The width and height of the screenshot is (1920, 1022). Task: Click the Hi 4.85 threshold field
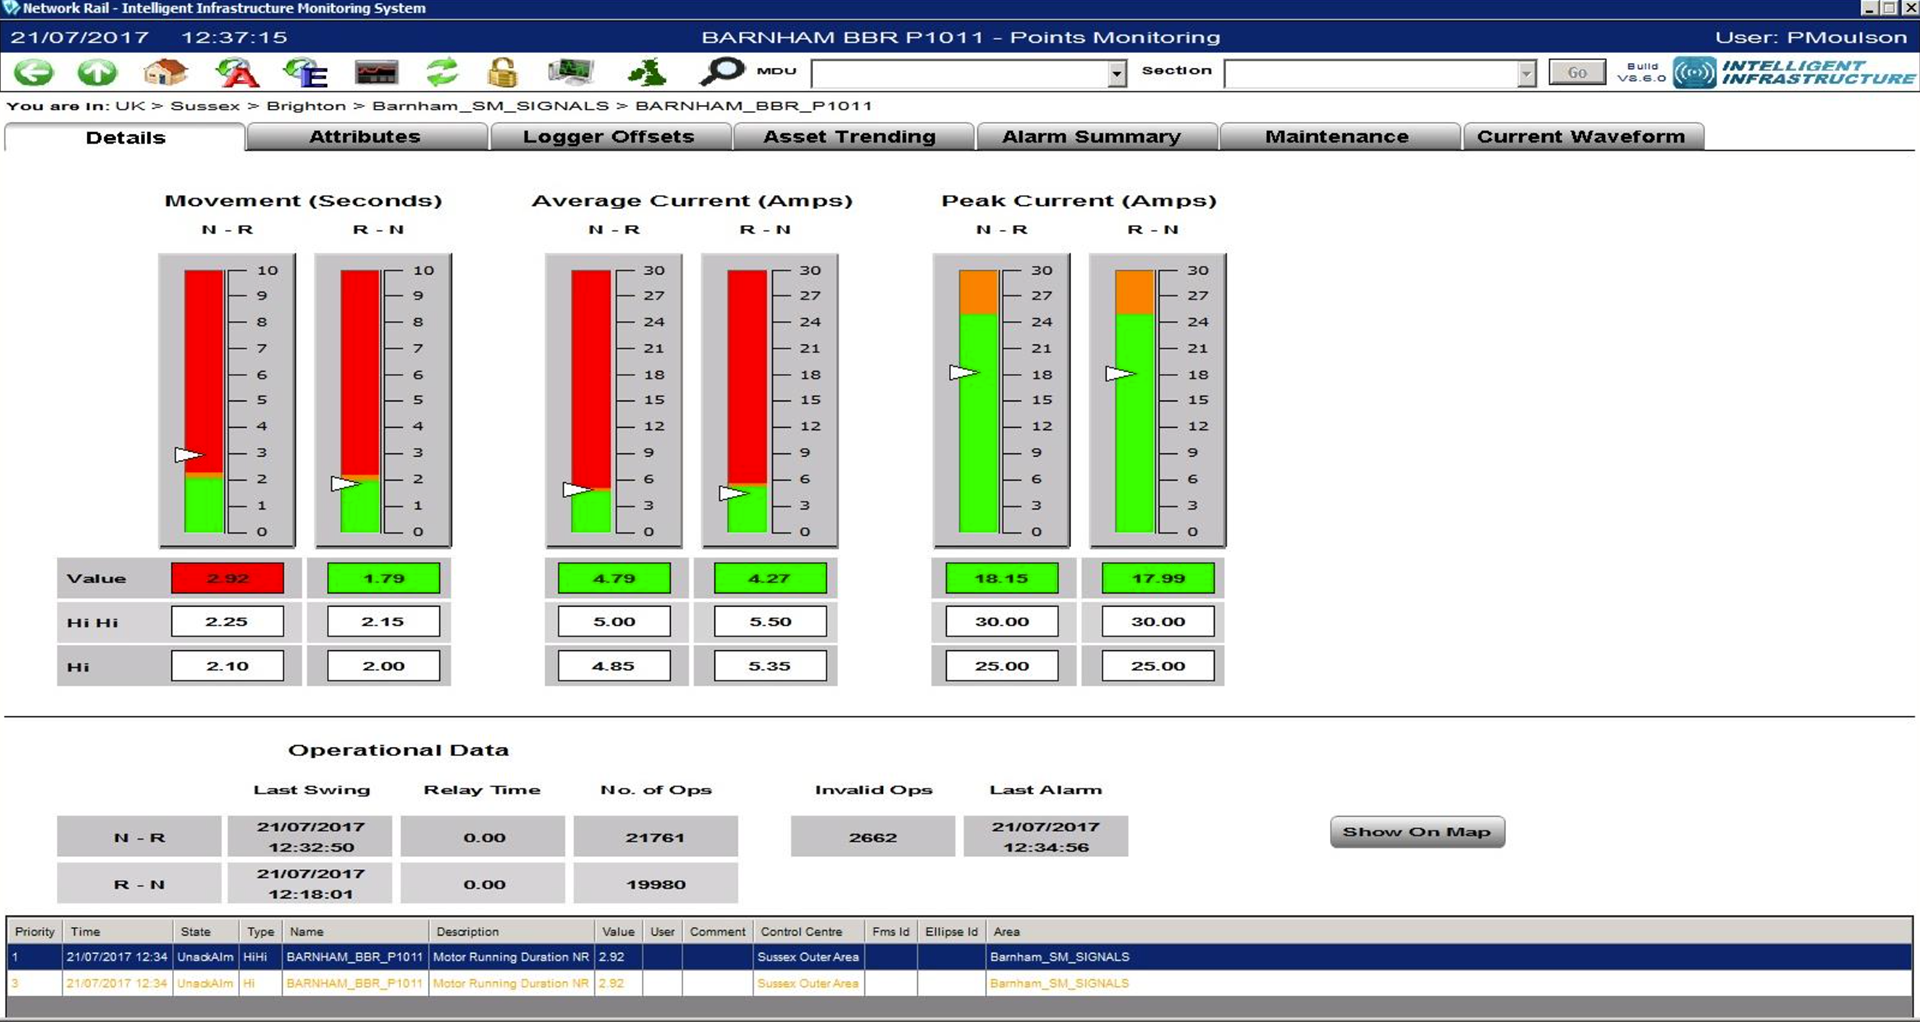pos(614,666)
